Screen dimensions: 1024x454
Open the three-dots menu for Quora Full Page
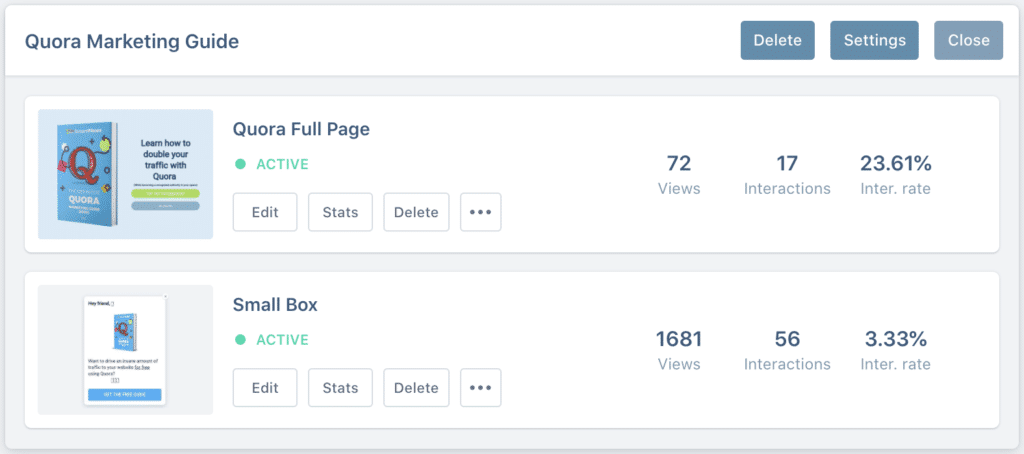(481, 212)
